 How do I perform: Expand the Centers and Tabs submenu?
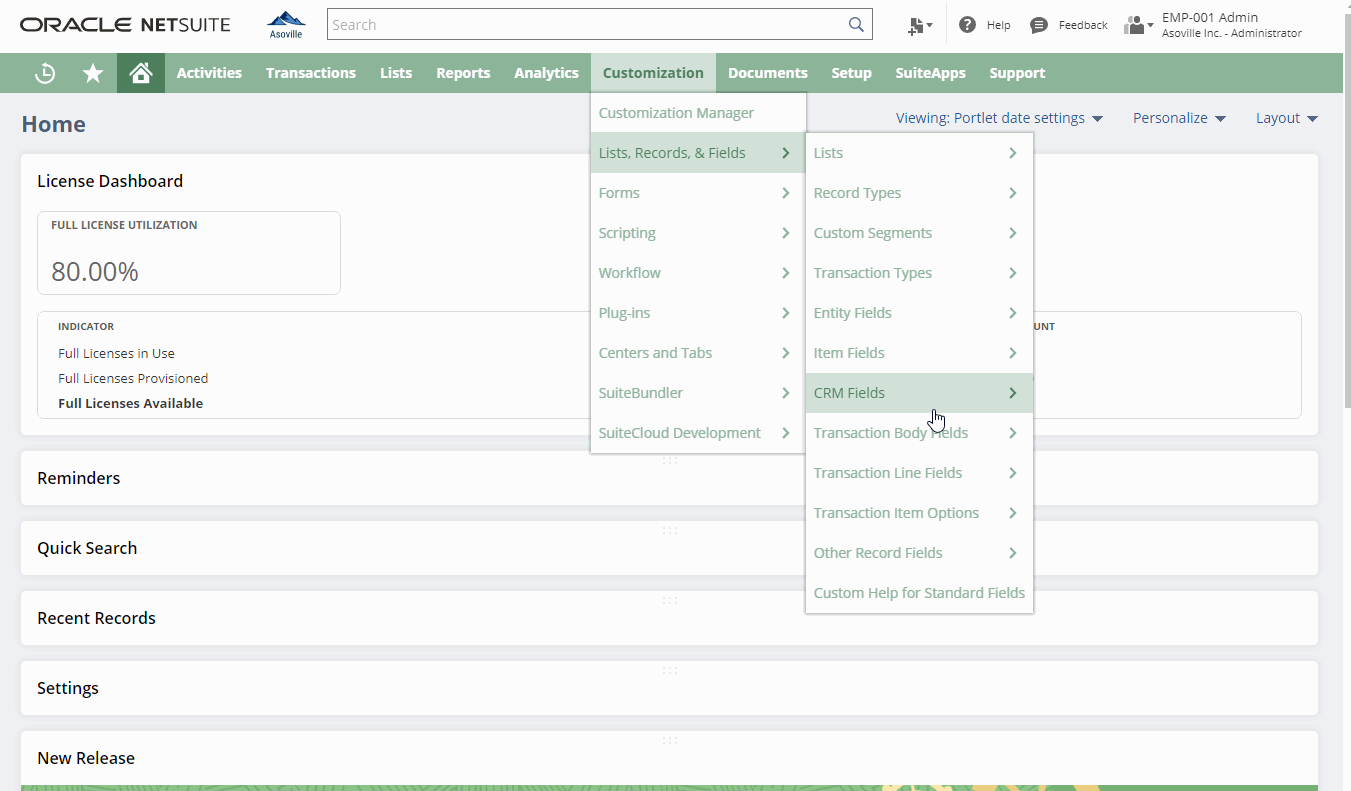[698, 353]
